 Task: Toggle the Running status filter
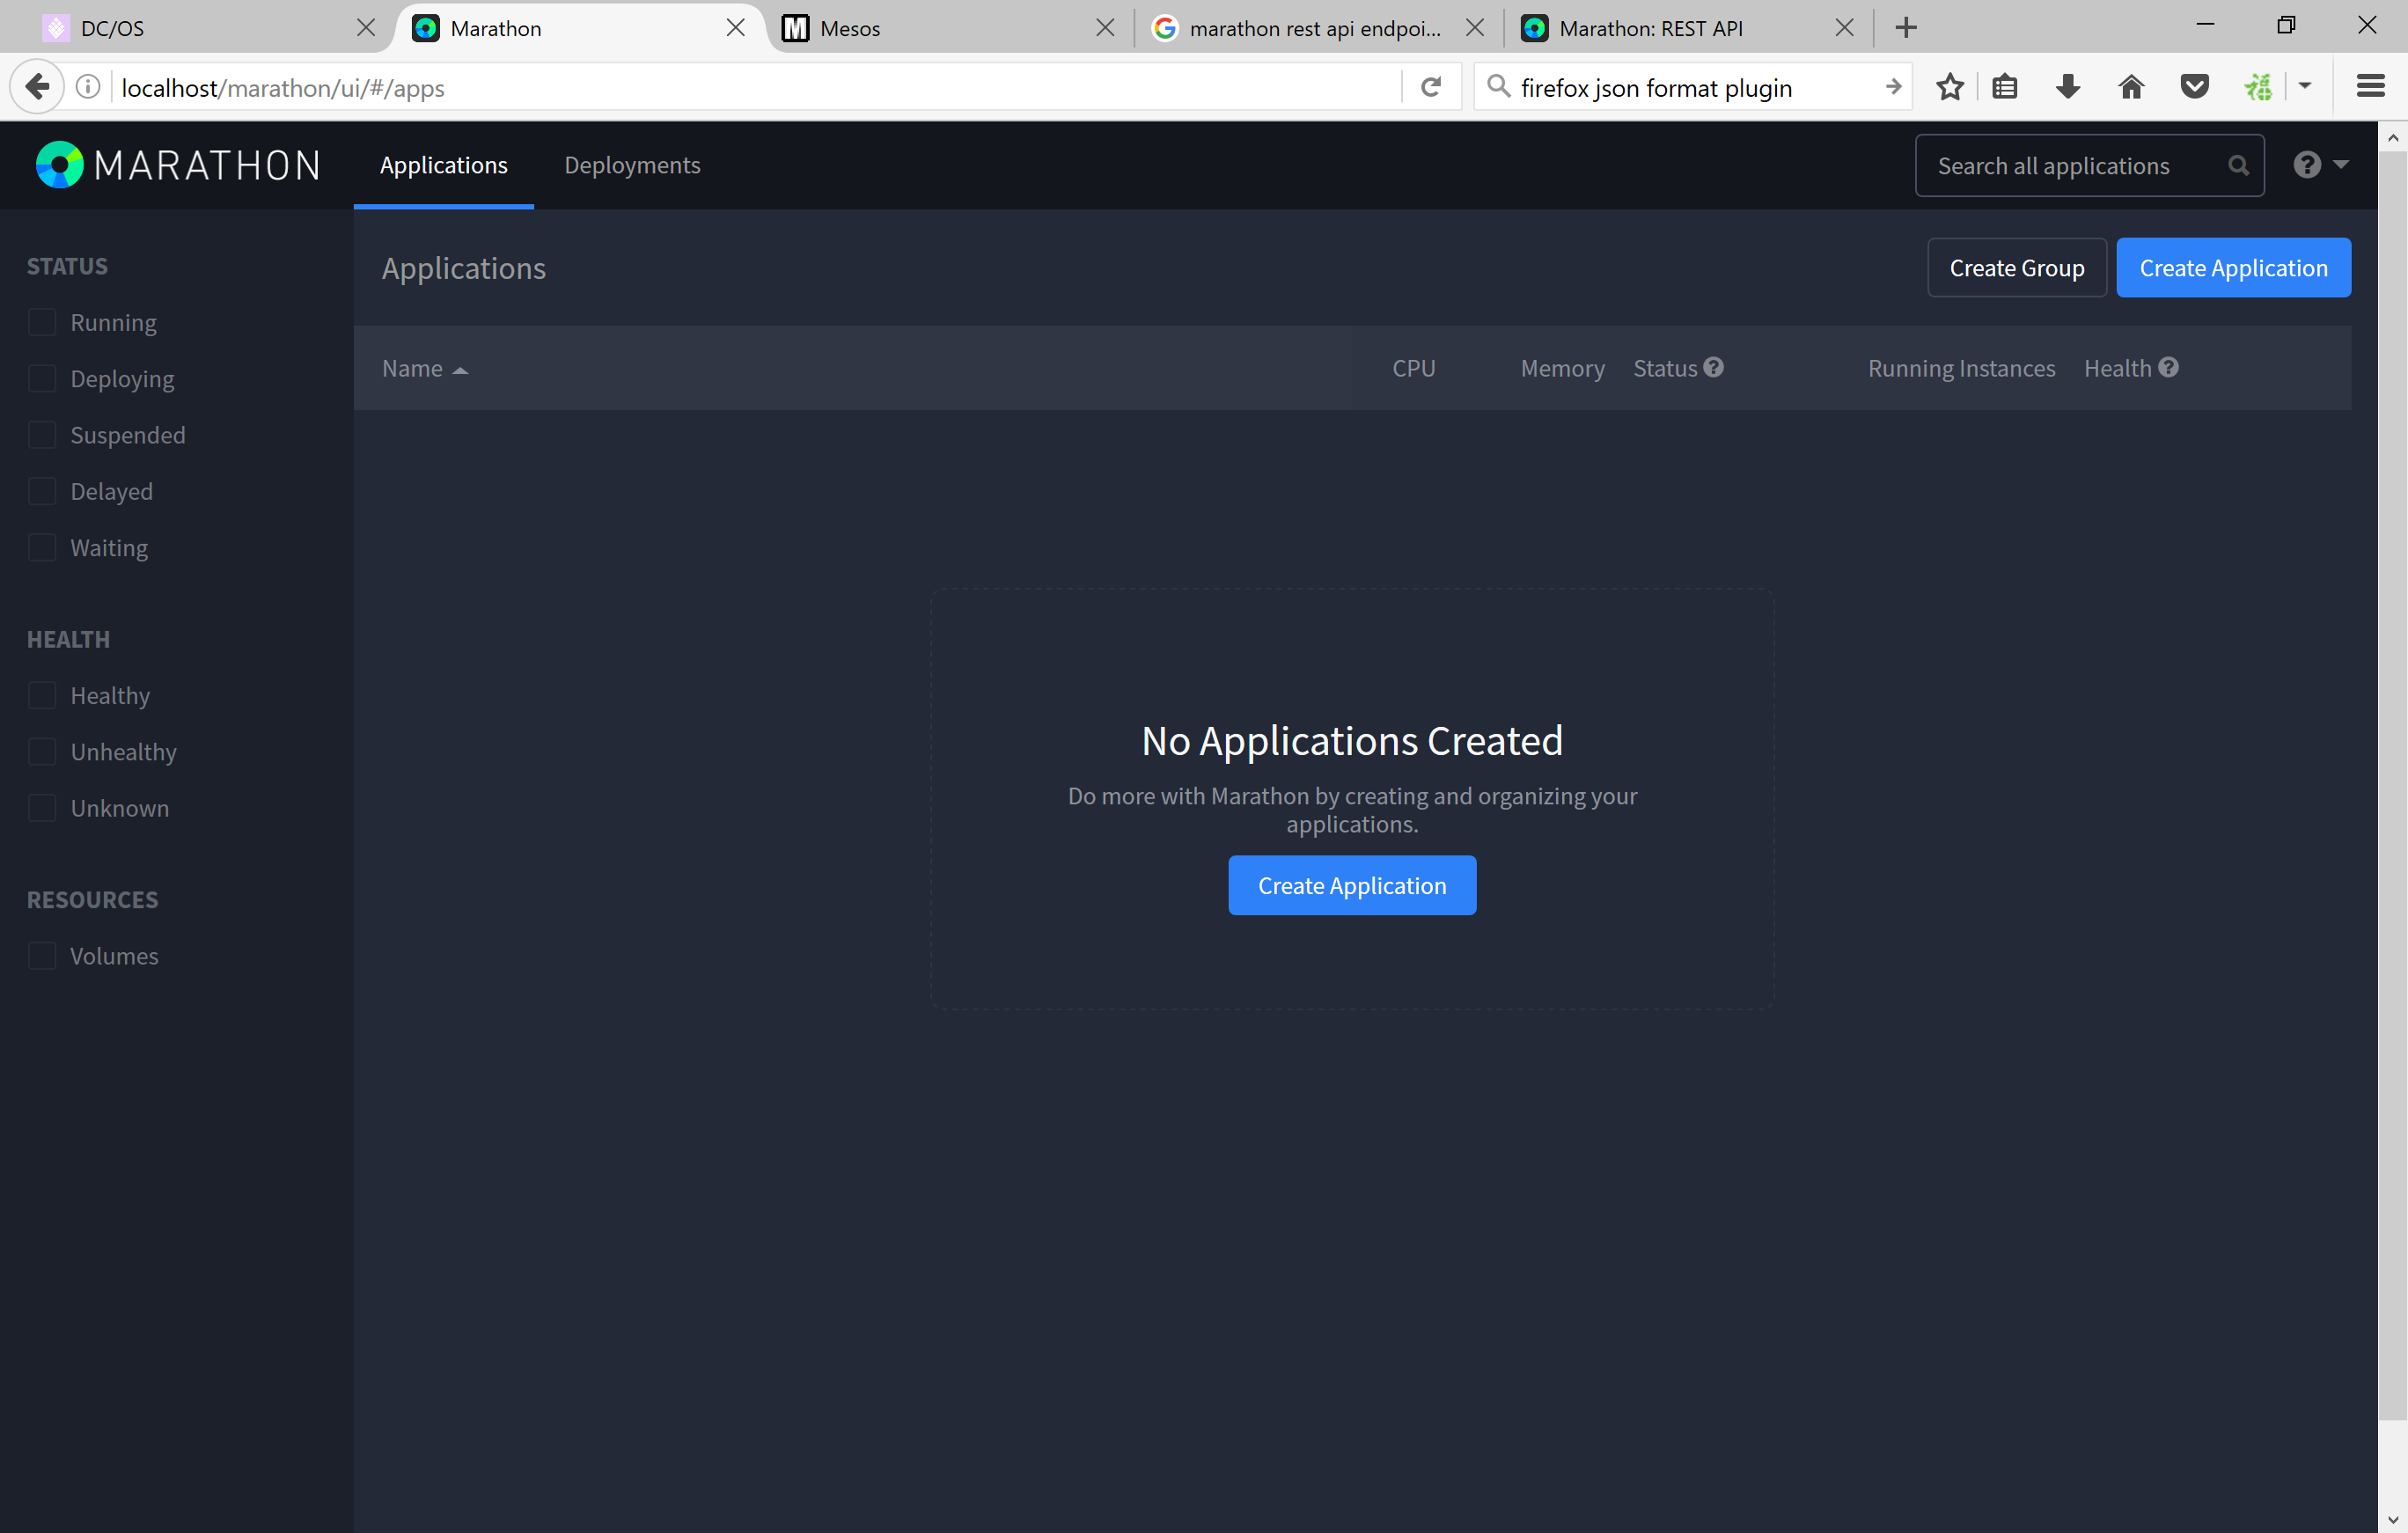[x=42, y=323]
